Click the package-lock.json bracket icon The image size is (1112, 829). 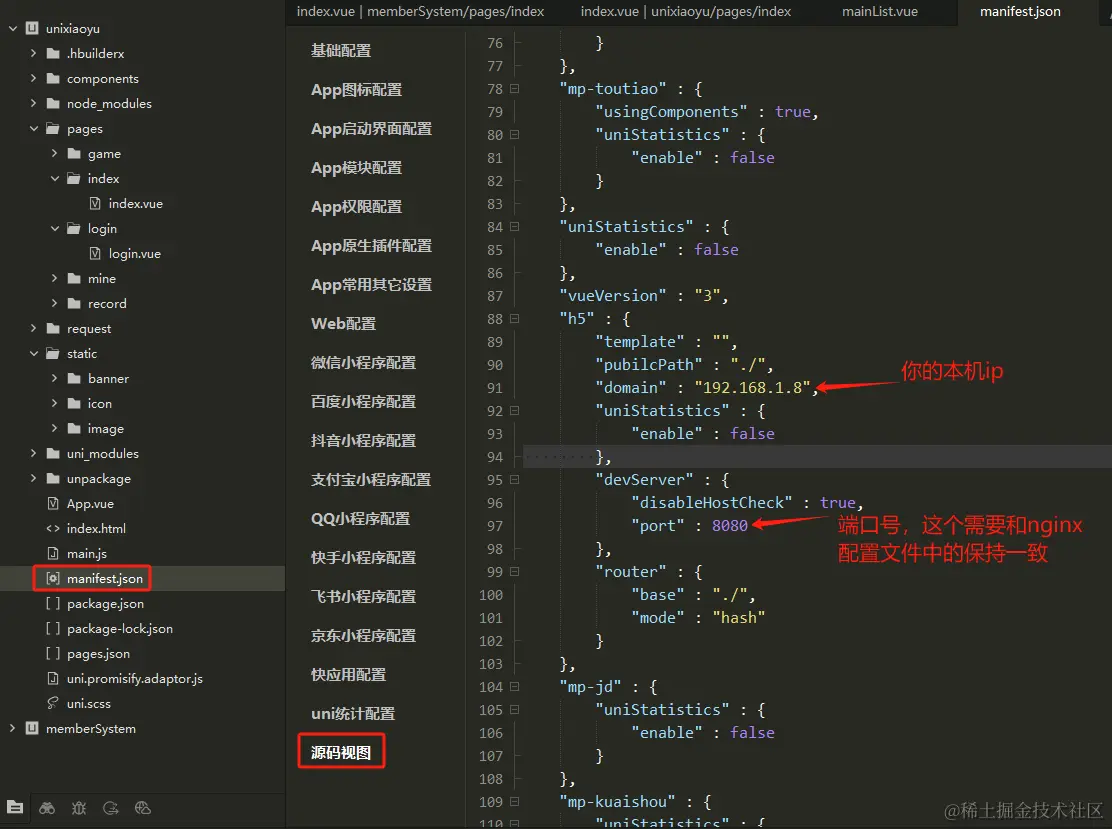coord(52,628)
